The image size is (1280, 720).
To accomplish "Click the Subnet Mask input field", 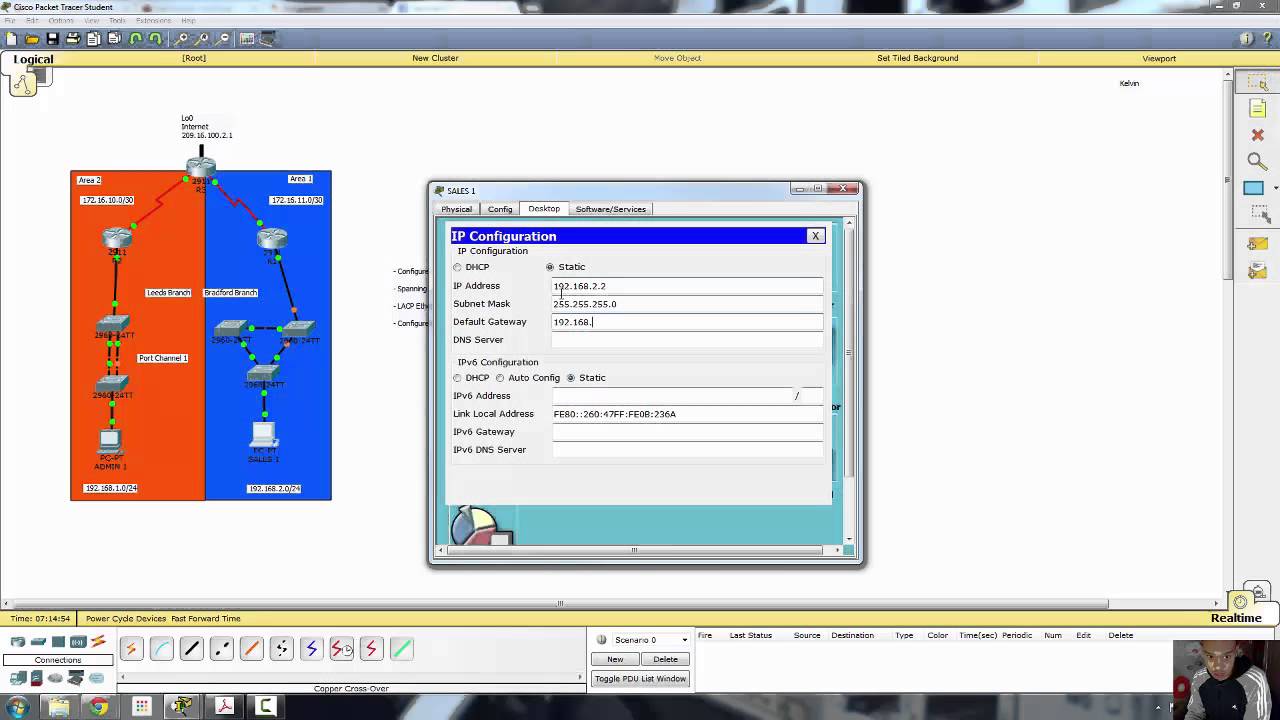I will click(687, 304).
